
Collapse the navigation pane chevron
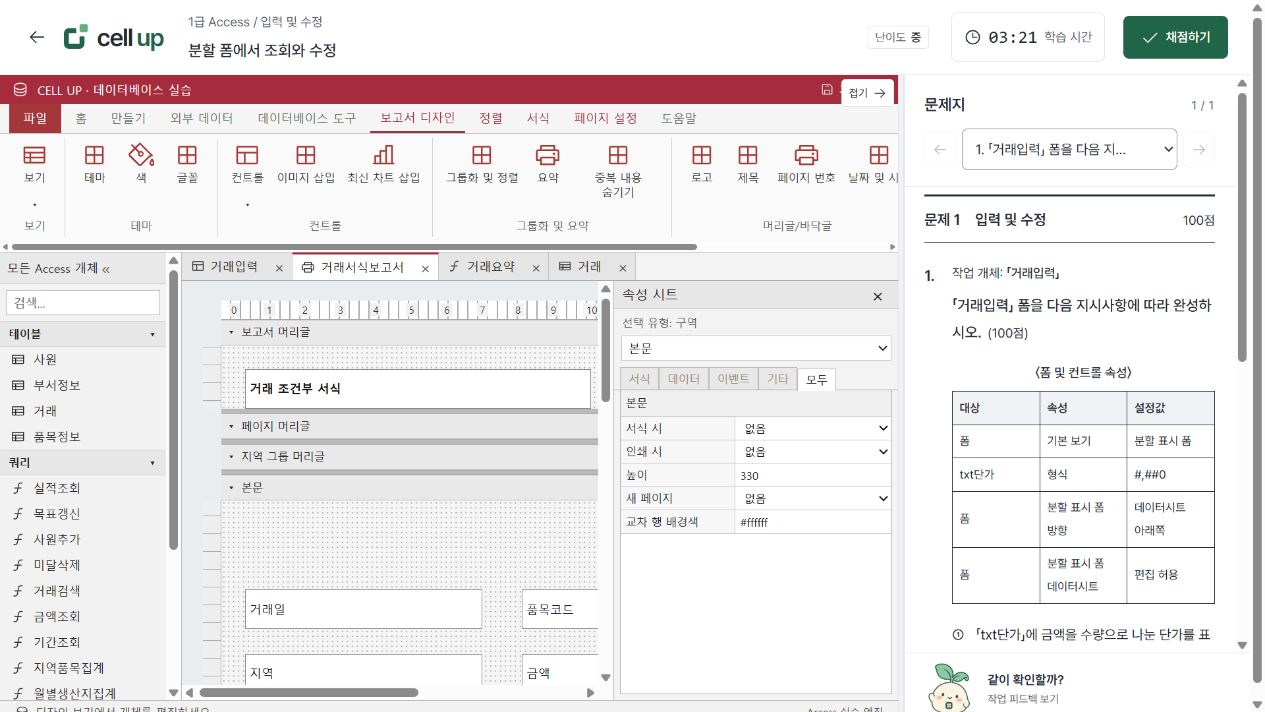[106, 269]
